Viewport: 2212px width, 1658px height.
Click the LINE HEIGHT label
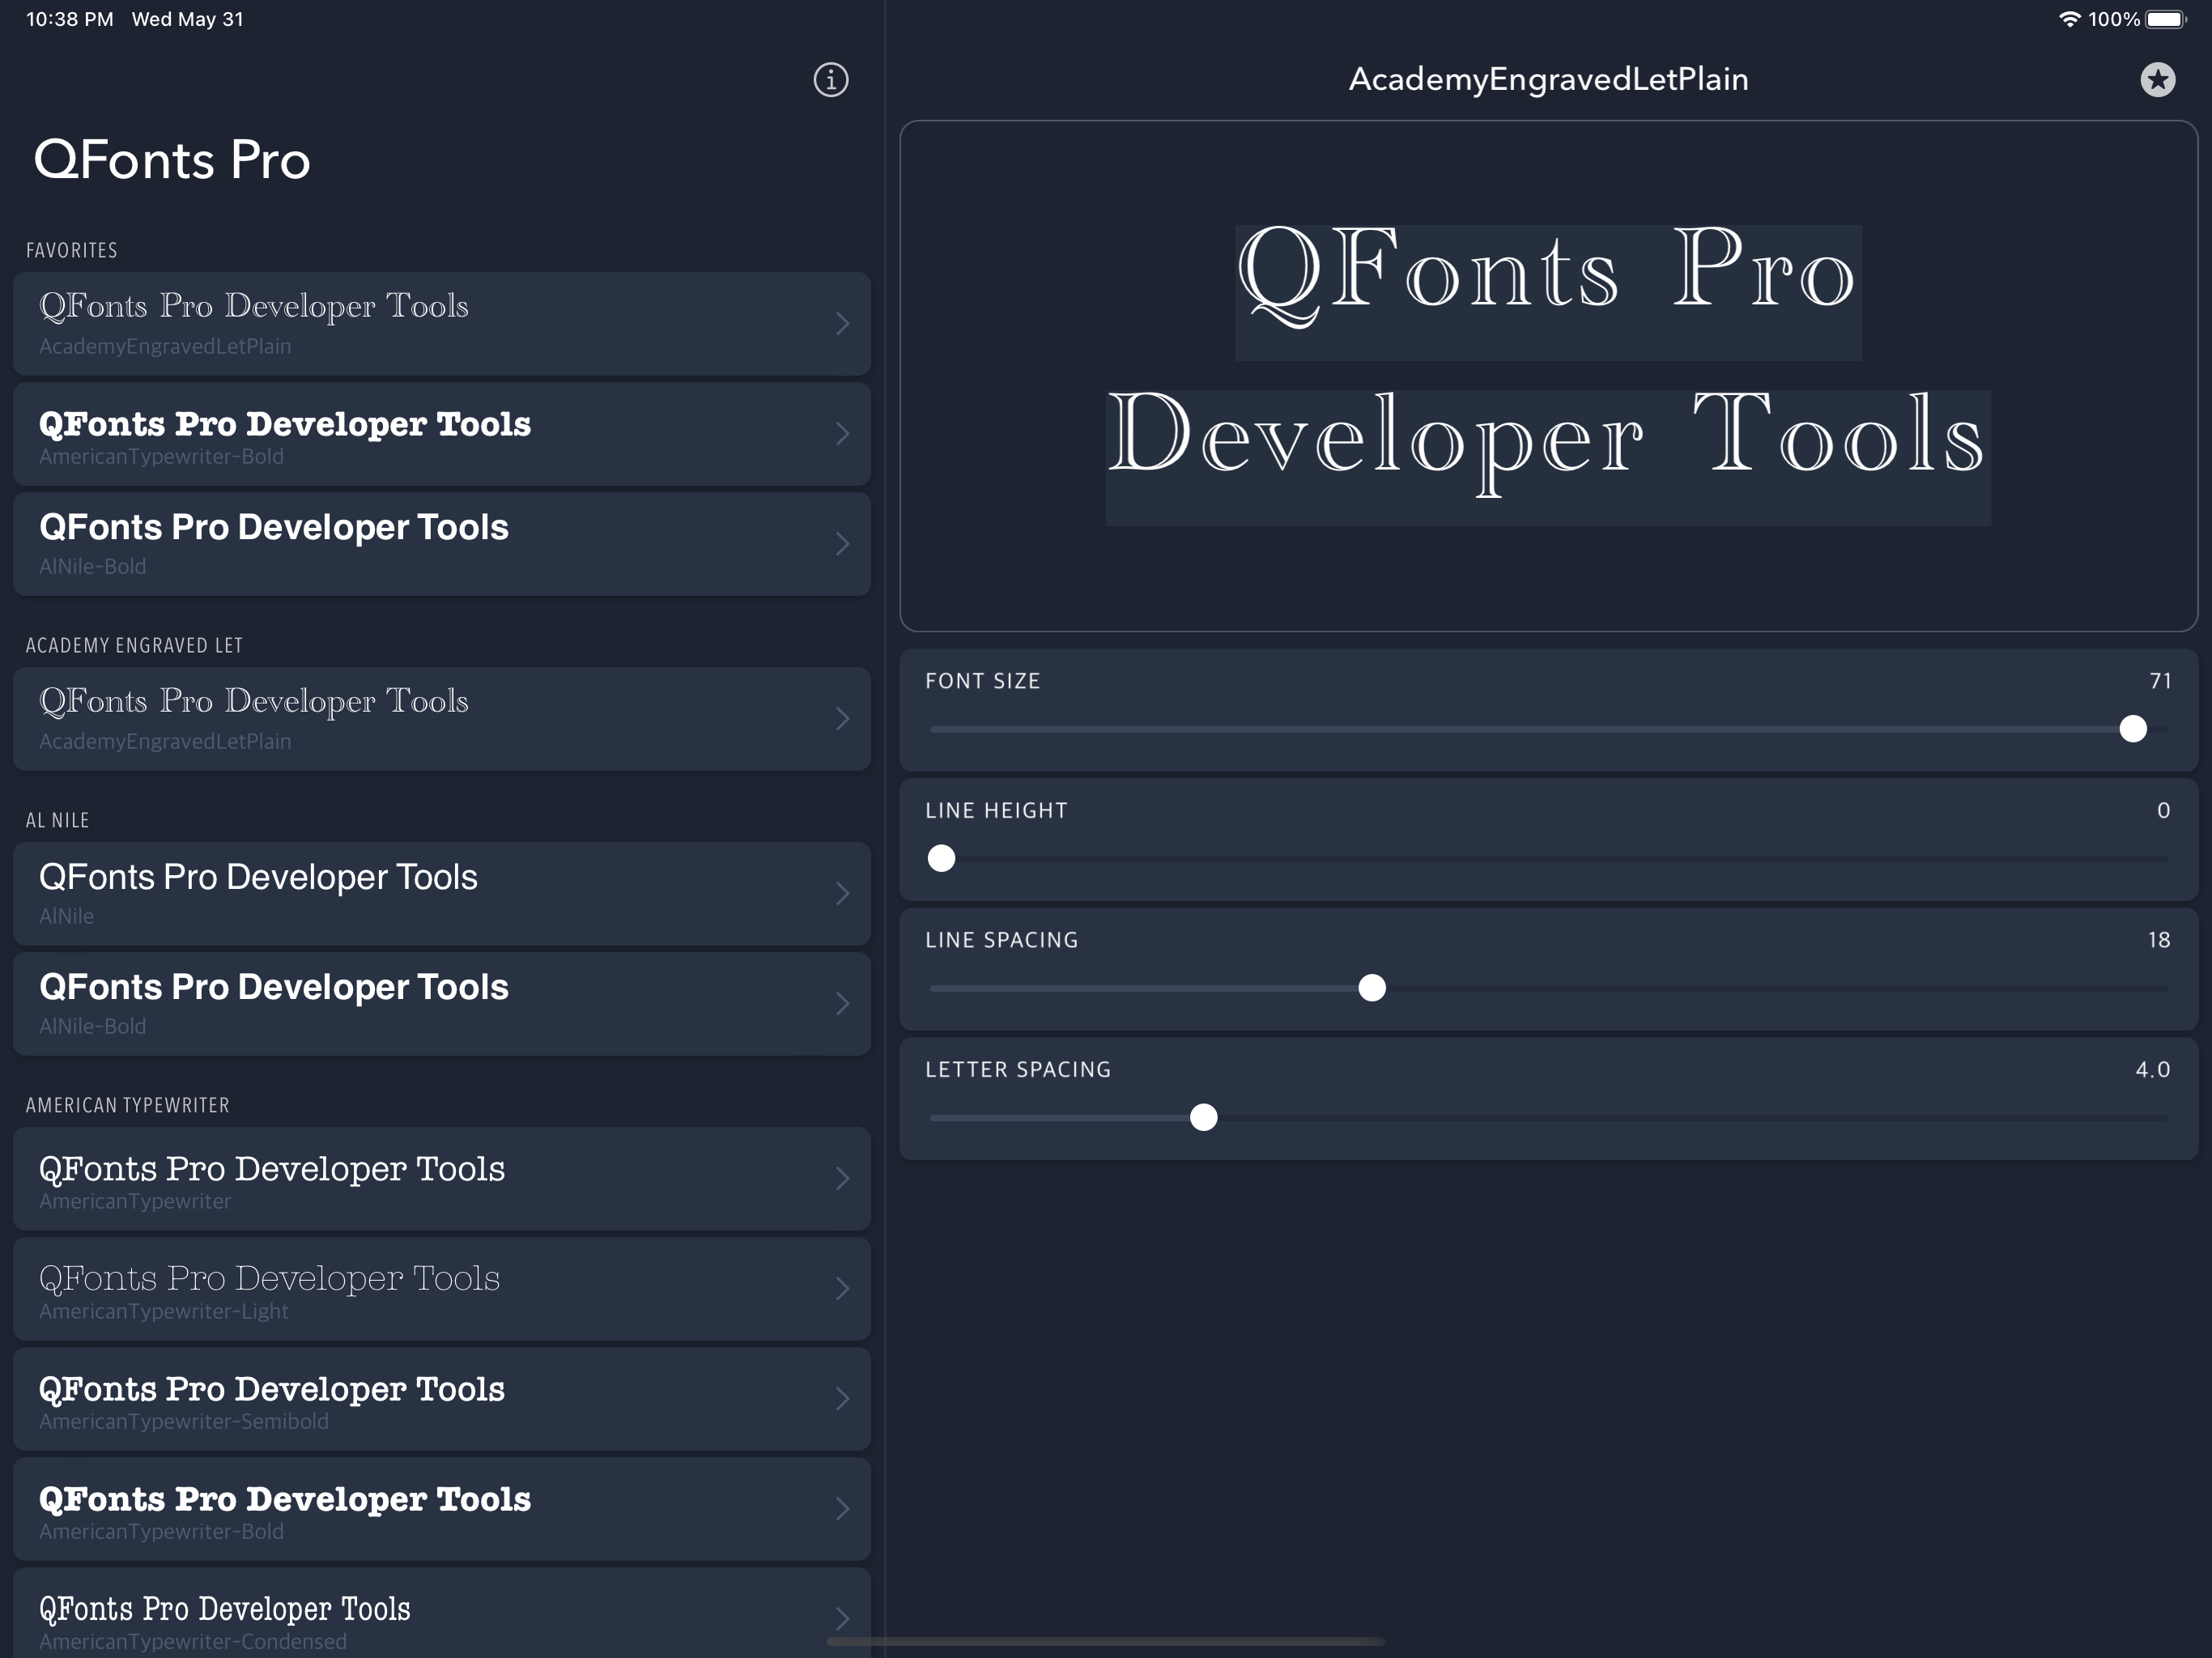[x=996, y=811]
